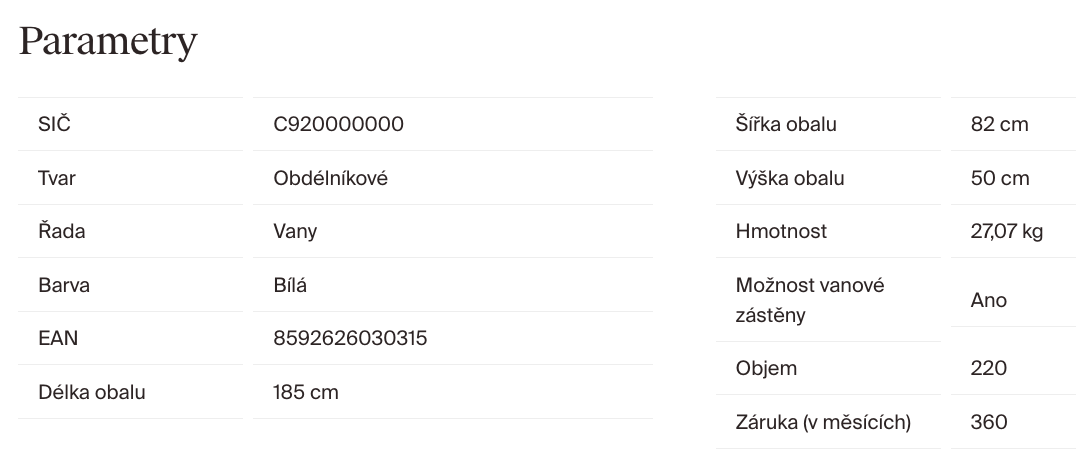Click the Barva parameter label
The width and height of the screenshot is (1076, 458).
[64, 285]
